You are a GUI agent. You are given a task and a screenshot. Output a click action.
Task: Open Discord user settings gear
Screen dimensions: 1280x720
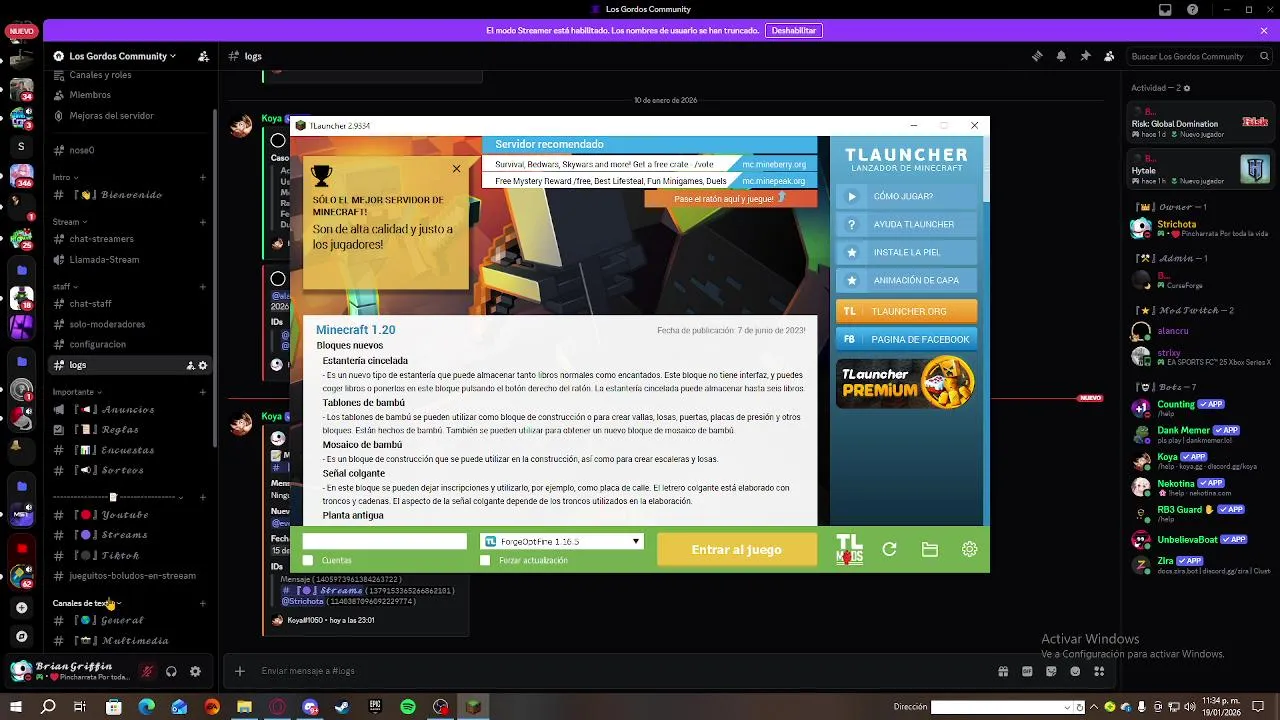coord(195,672)
